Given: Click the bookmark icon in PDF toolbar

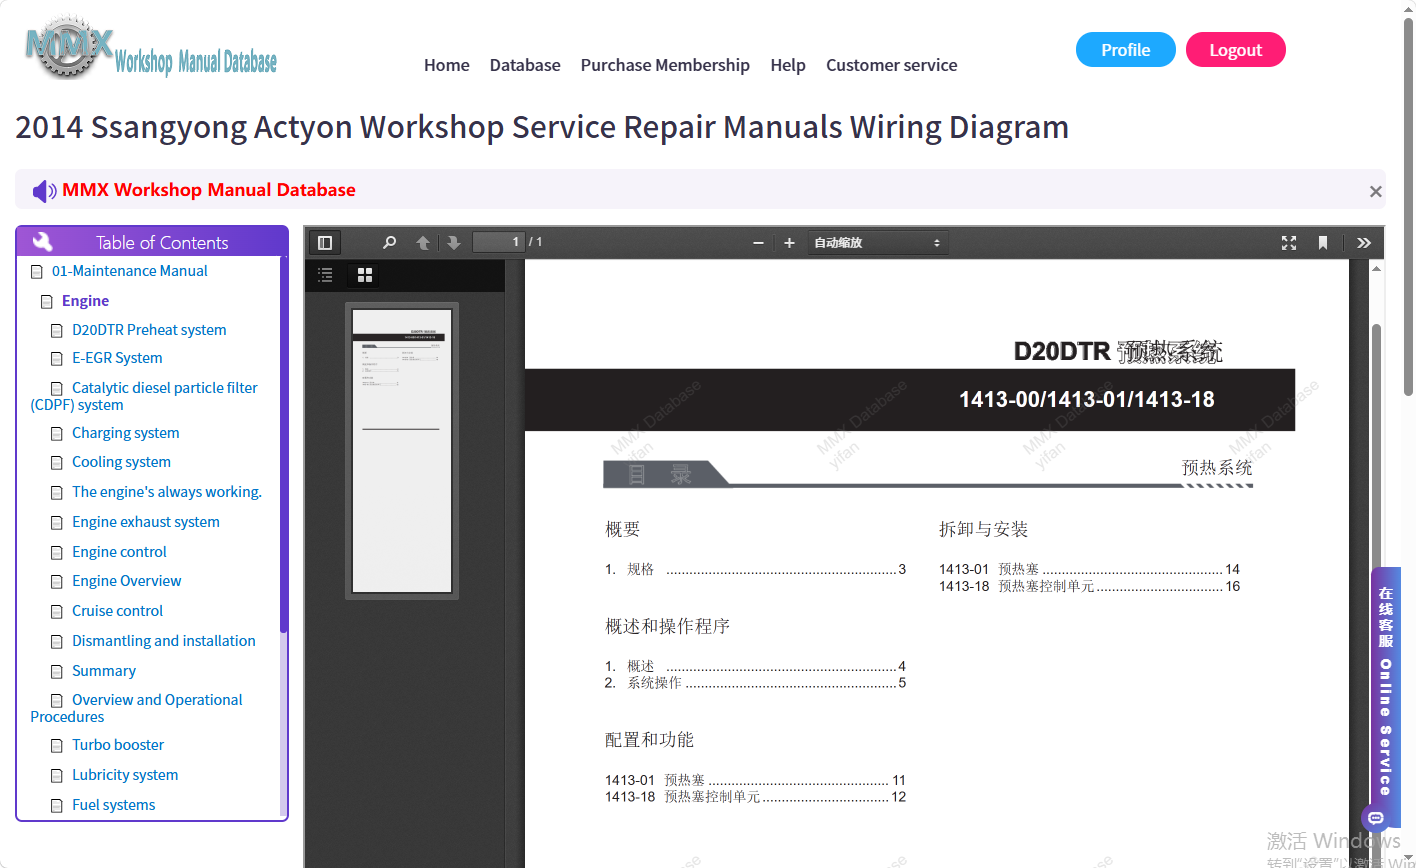Looking at the screenshot, I should tap(1323, 242).
